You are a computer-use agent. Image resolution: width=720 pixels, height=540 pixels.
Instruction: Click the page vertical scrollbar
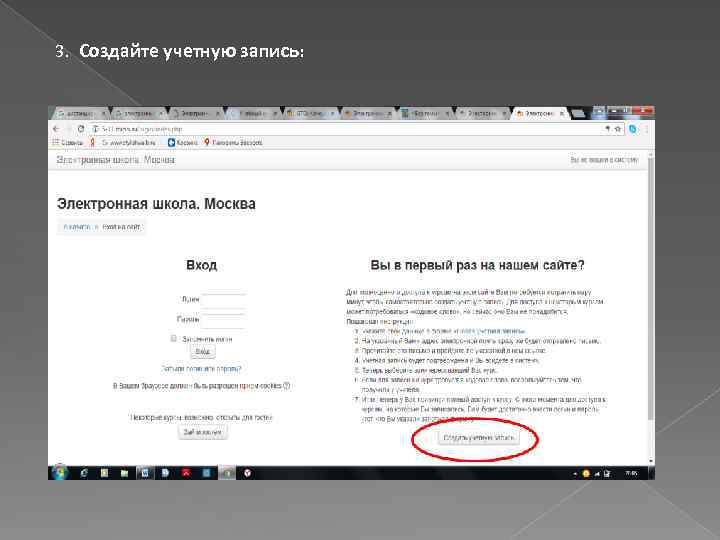tap(650, 287)
